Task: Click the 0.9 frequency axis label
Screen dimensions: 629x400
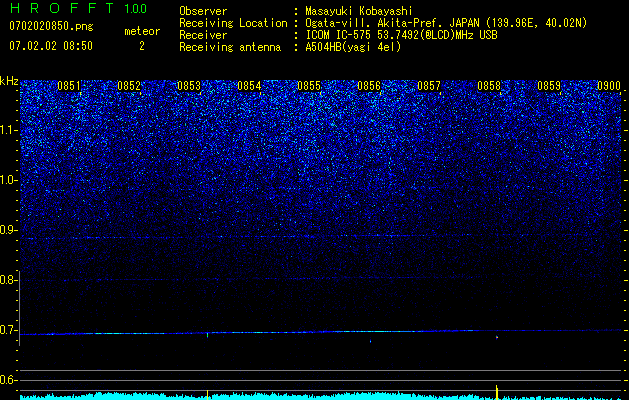Action: pos(7,230)
